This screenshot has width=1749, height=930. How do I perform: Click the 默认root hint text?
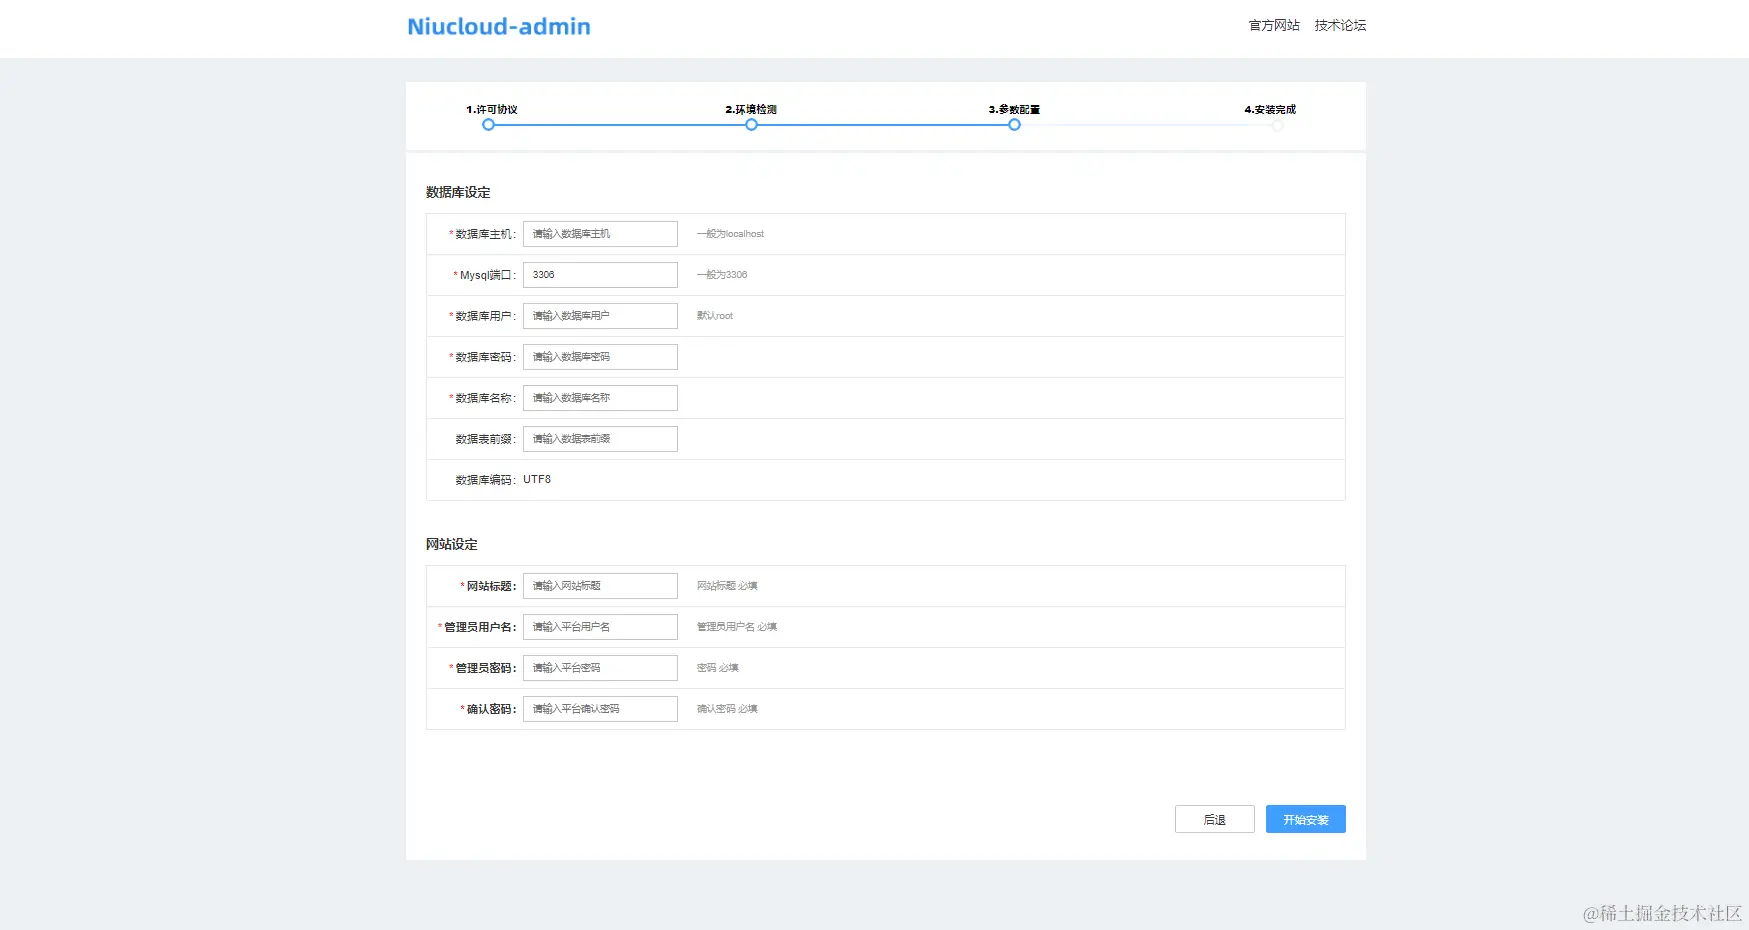tap(715, 316)
